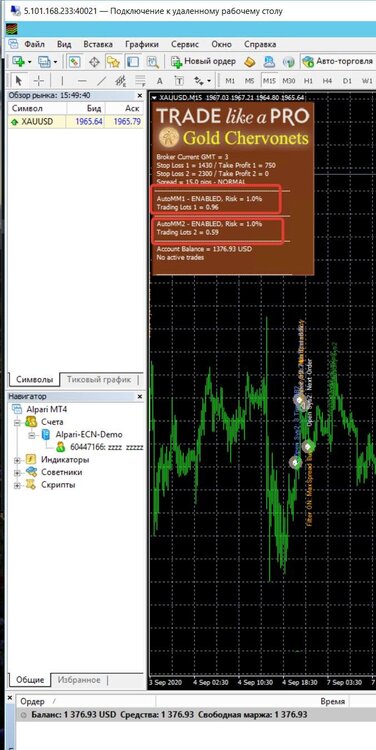Viewport: 376px width, 750px height.
Task: Switch chart to W1 timeframe
Action: tap(367, 80)
